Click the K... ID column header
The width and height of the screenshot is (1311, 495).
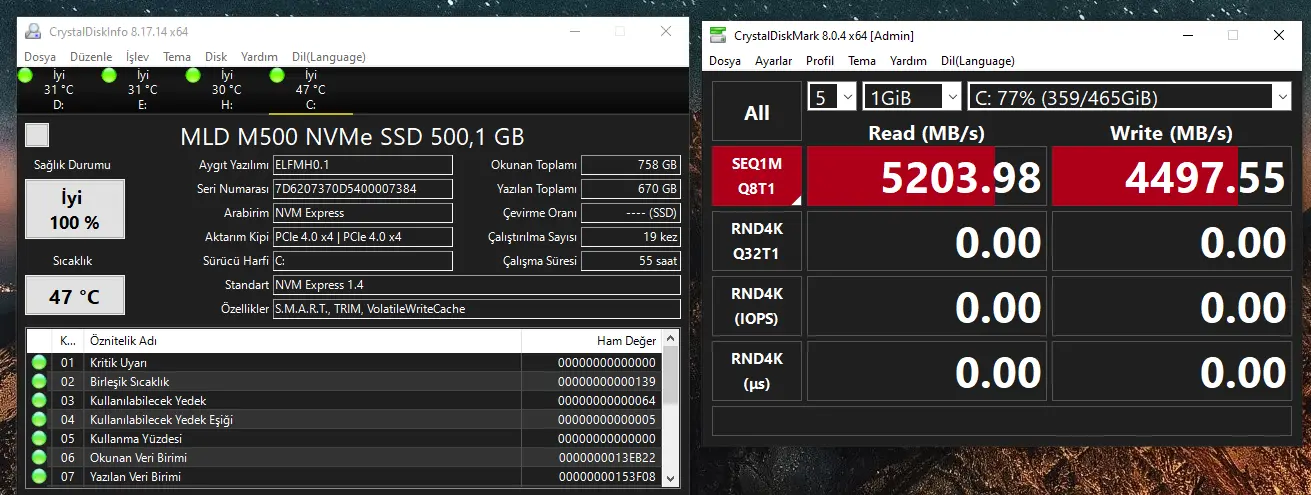(67, 340)
